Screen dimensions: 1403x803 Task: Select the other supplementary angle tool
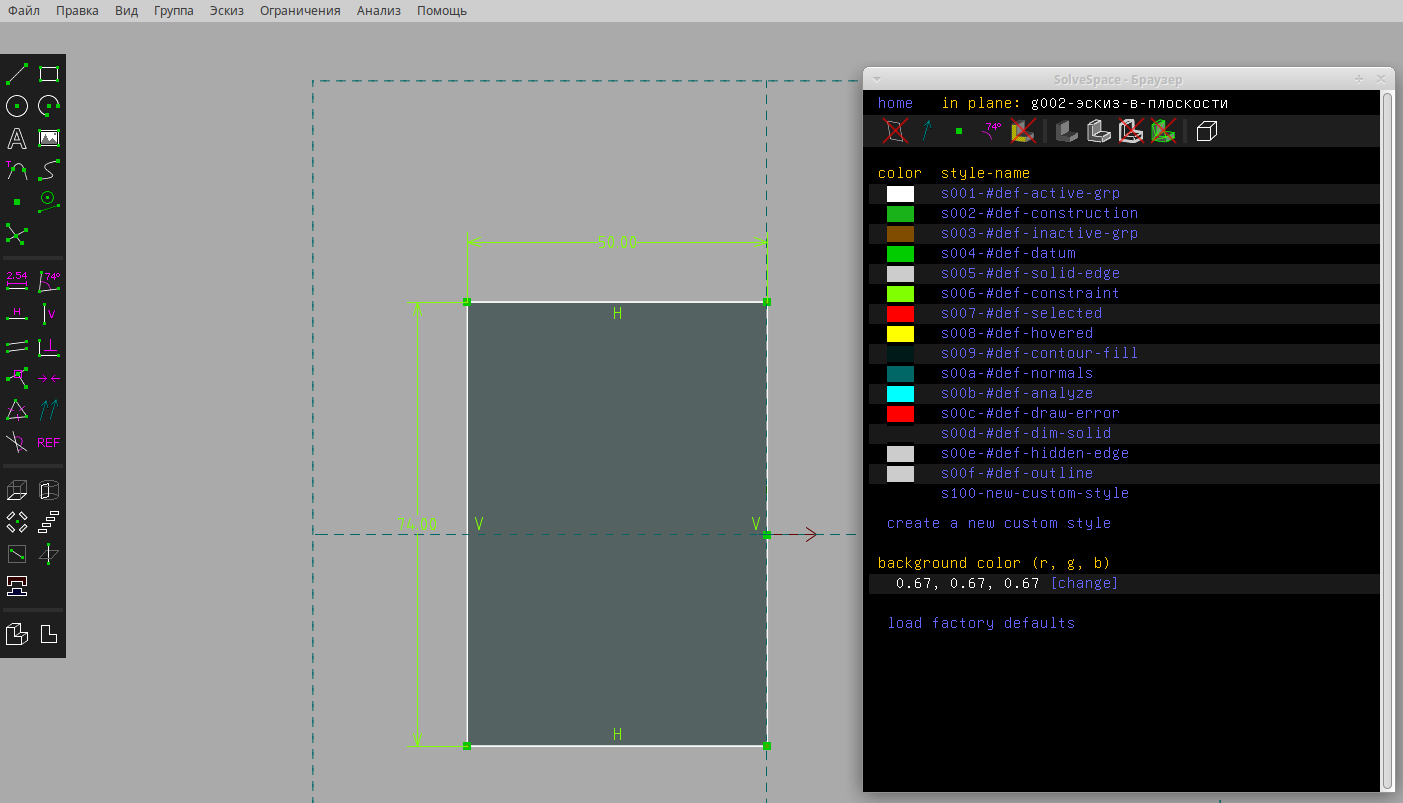coord(17,442)
